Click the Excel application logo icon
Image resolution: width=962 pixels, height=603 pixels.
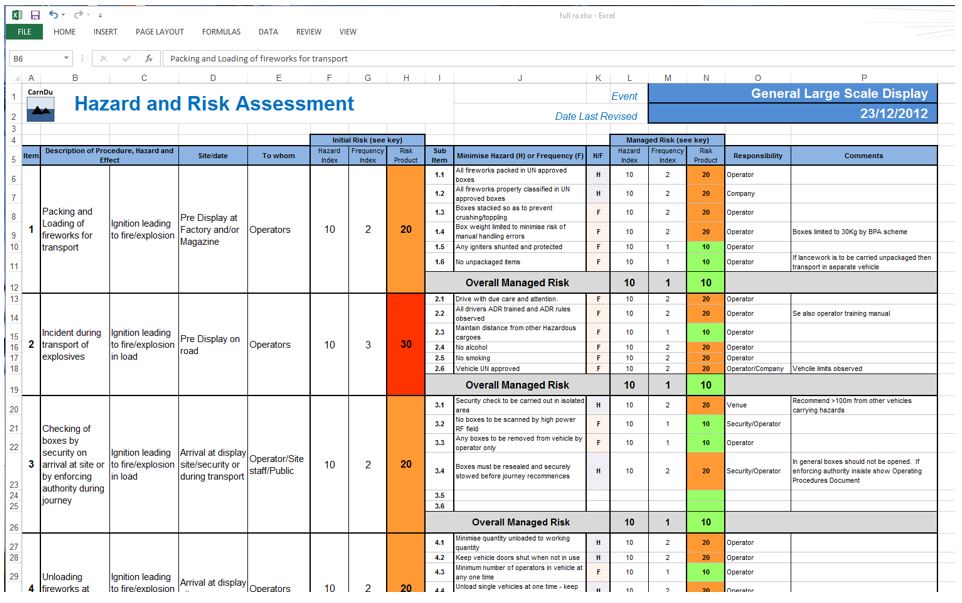click(x=17, y=15)
